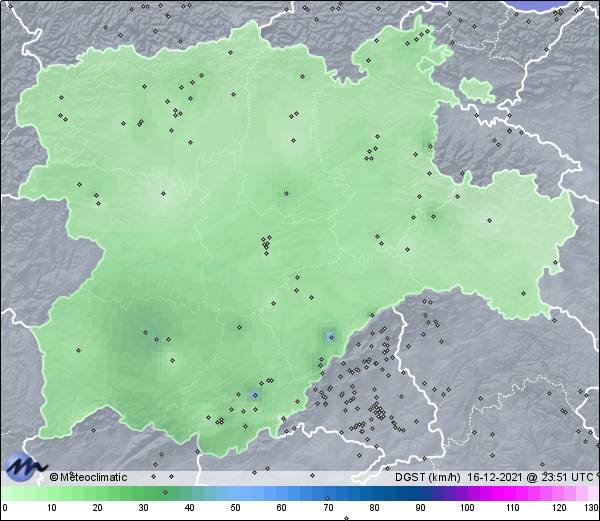Click the station diamond overlapping the color scale at 35
600x521 pixels.
pos(165,492)
